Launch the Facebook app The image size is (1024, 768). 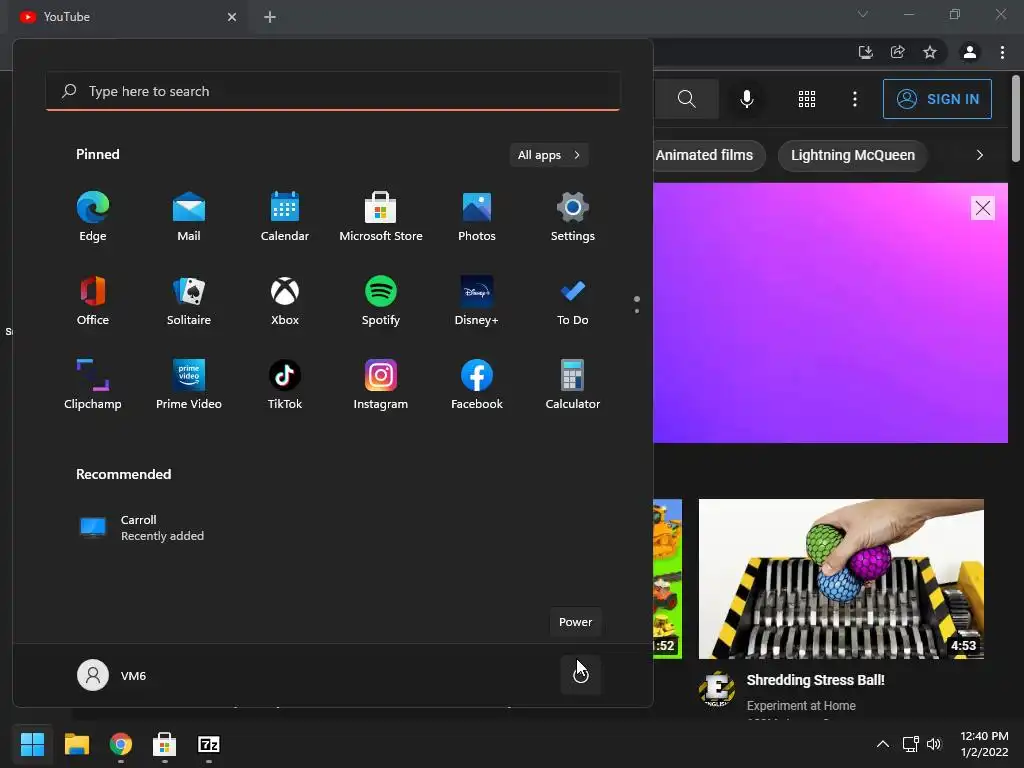[x=477, y=385]
